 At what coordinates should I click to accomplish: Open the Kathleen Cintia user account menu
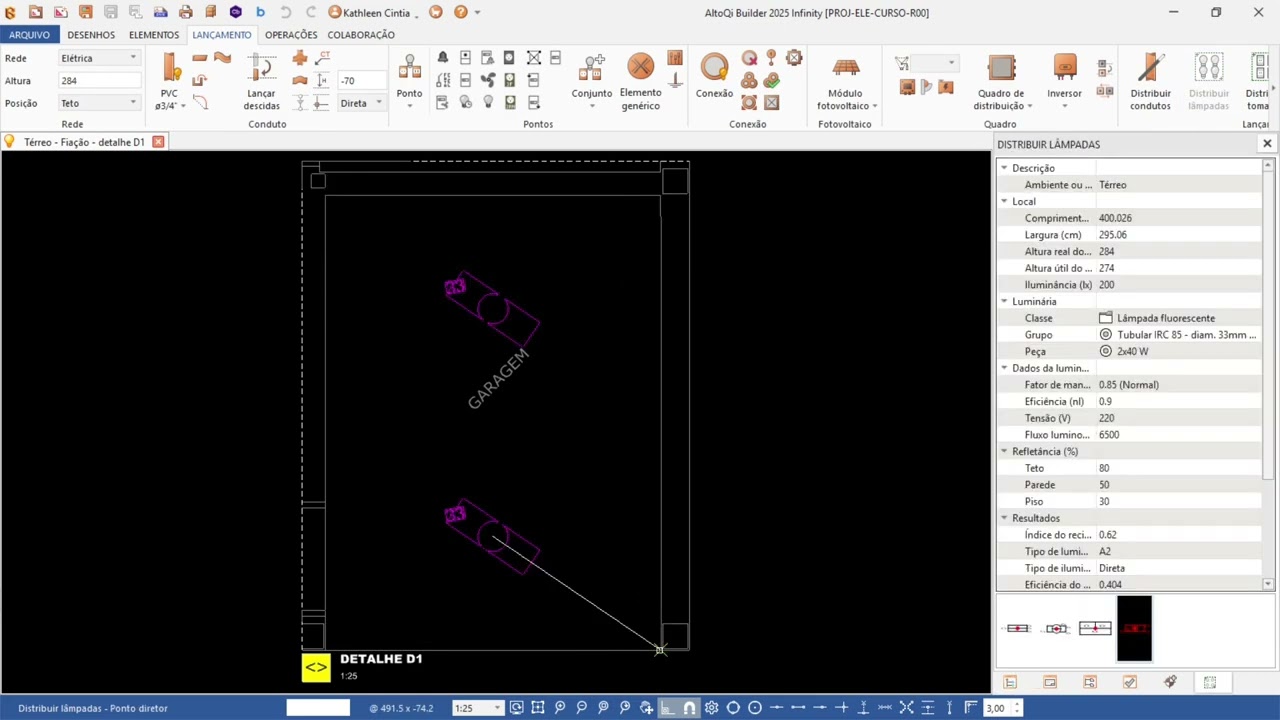(375, 12)
